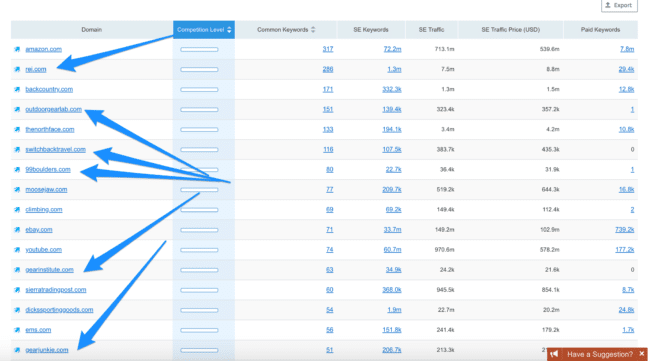Open the gearjunkie.com domain link
Image resolution: width=650 pixels, height=361 pixels.
pyautogui.click(x=47, y=350)
